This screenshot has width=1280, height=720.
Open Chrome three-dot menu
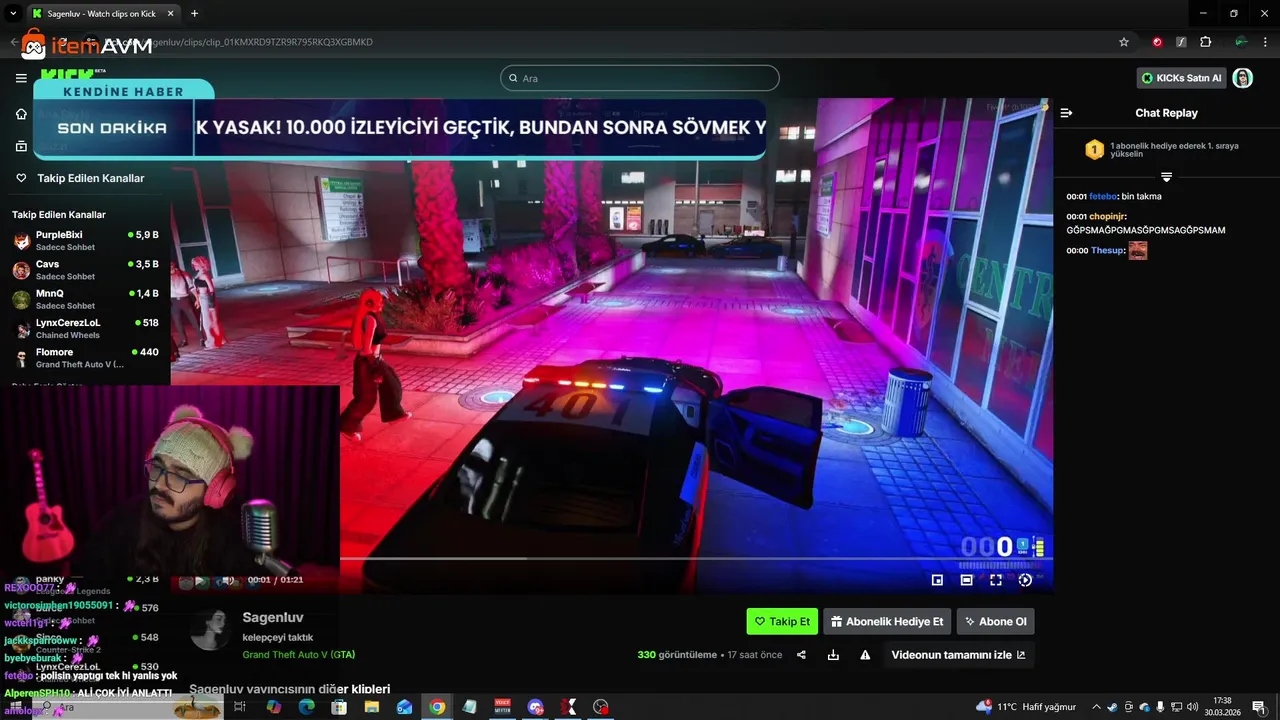pyautogui.click(x=1266, y=42)
